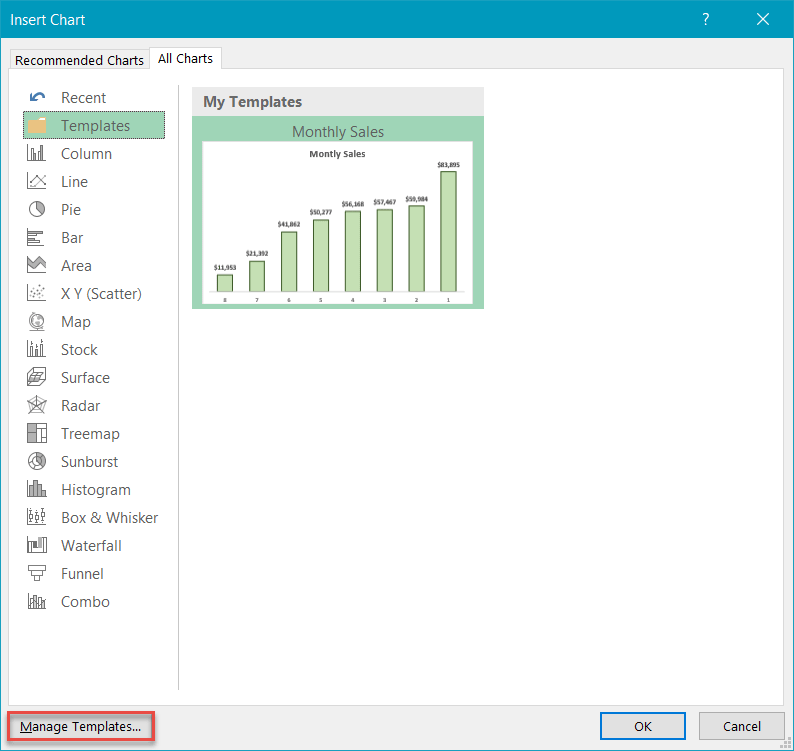794x751 pixels.
Task: Choose the Stock category label
Action: [x=79, y=349]
